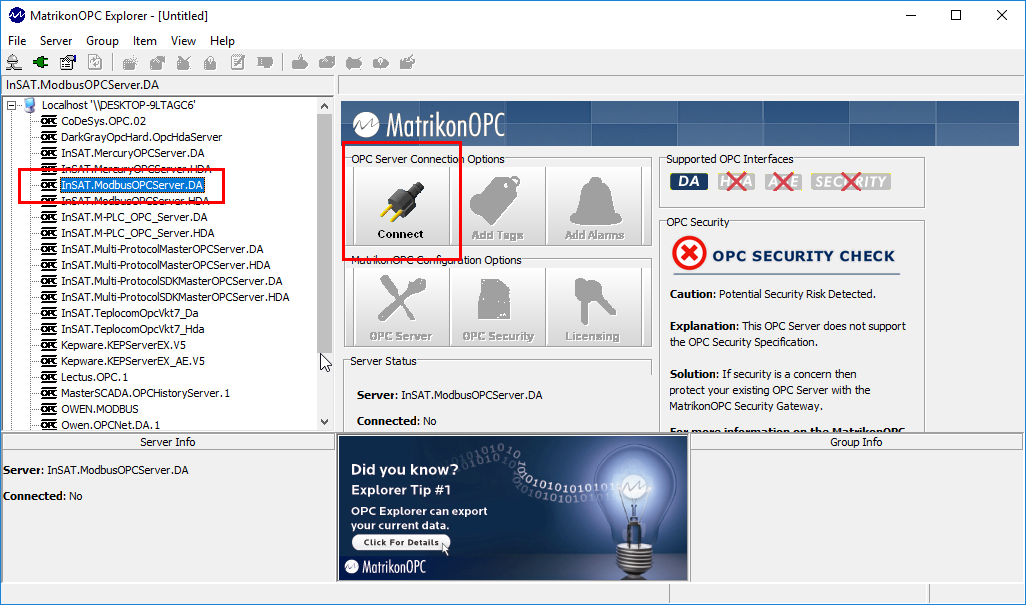Click the green connect plug toolbar icon
This screenshot has width=1026, height=605.
41,62
